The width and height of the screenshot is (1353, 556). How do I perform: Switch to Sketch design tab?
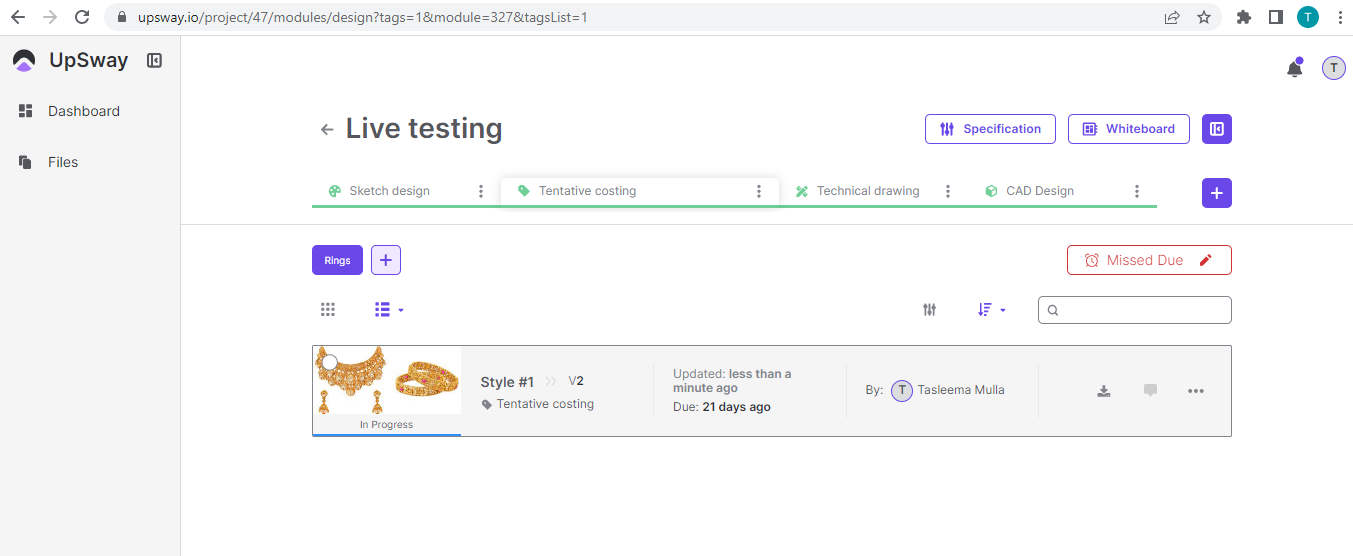coord(389,191)
